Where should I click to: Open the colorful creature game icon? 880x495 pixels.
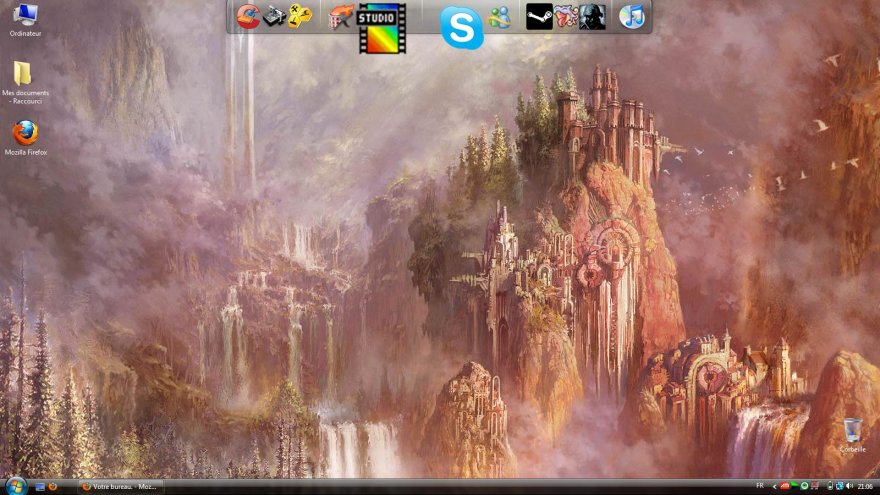pyautogui.click(x=566, y=17)
